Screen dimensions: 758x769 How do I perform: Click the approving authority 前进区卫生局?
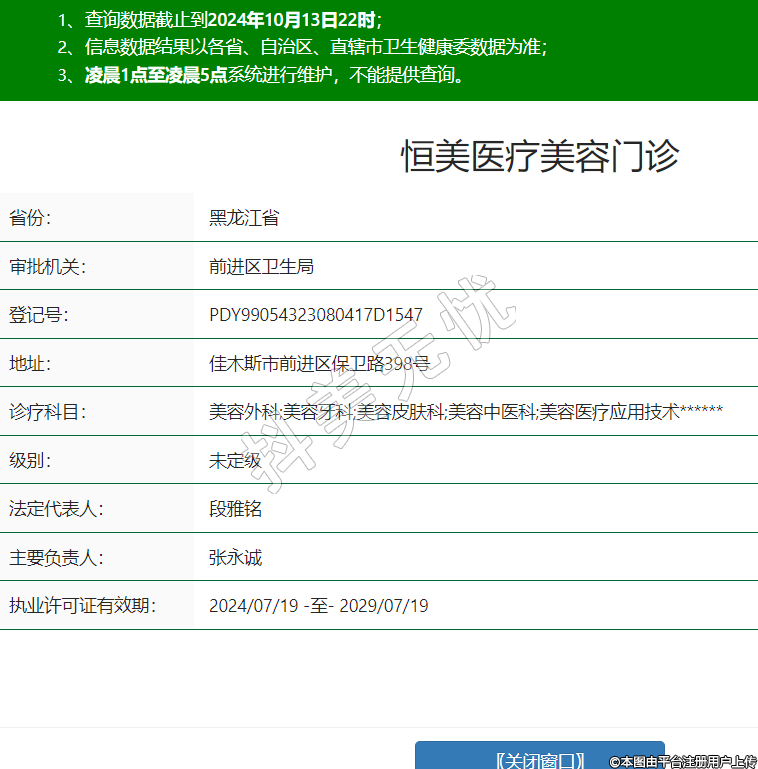tap(261, 266)
